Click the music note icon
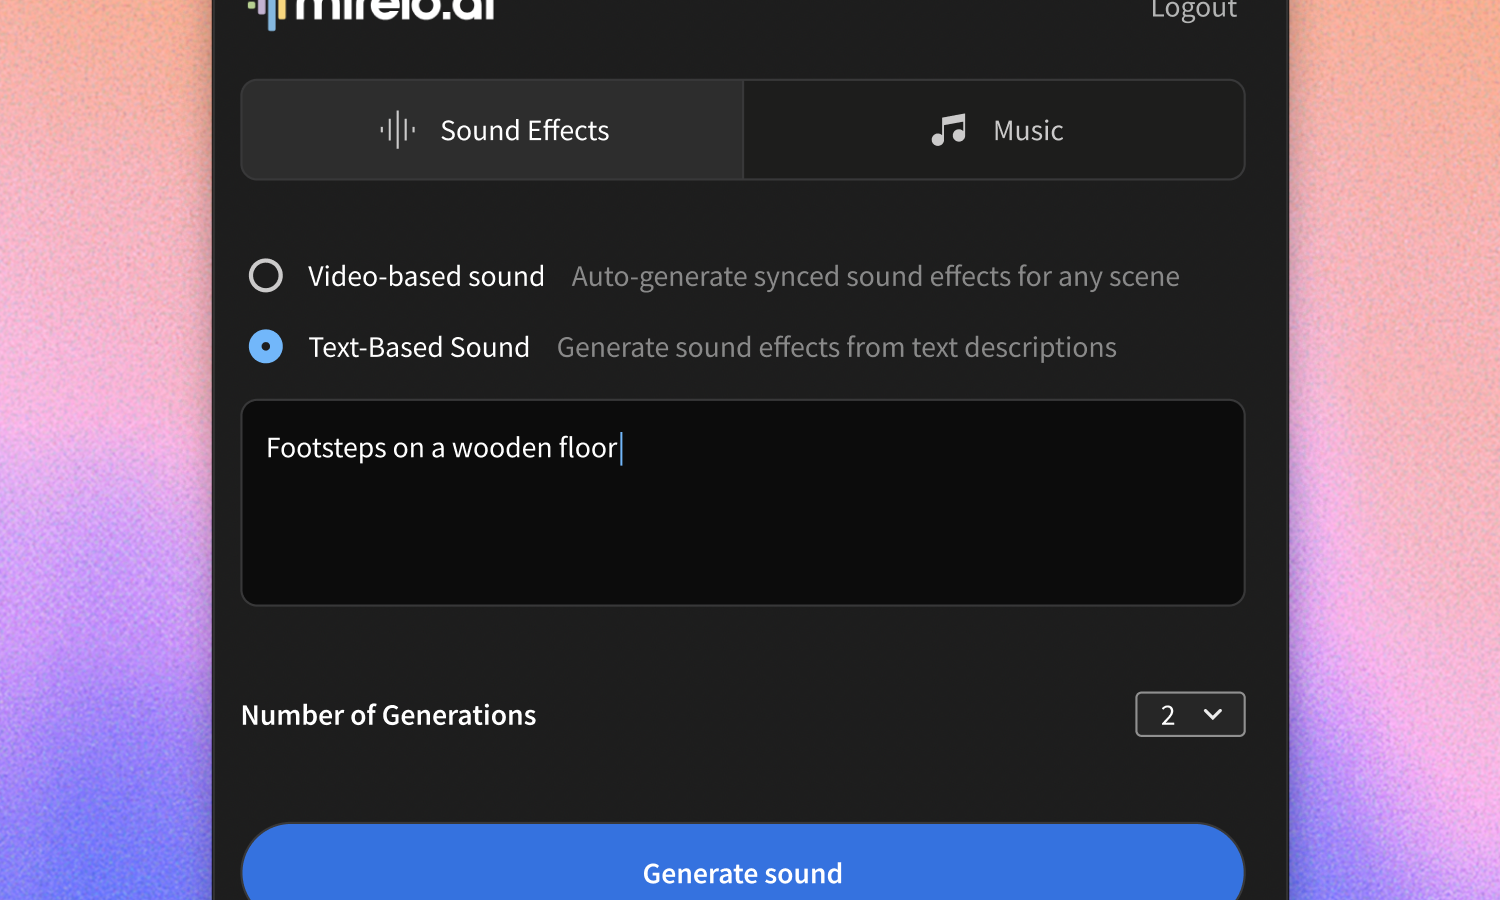The width and height of the screenshot is (1500, 900). click(x=948, y=130)
